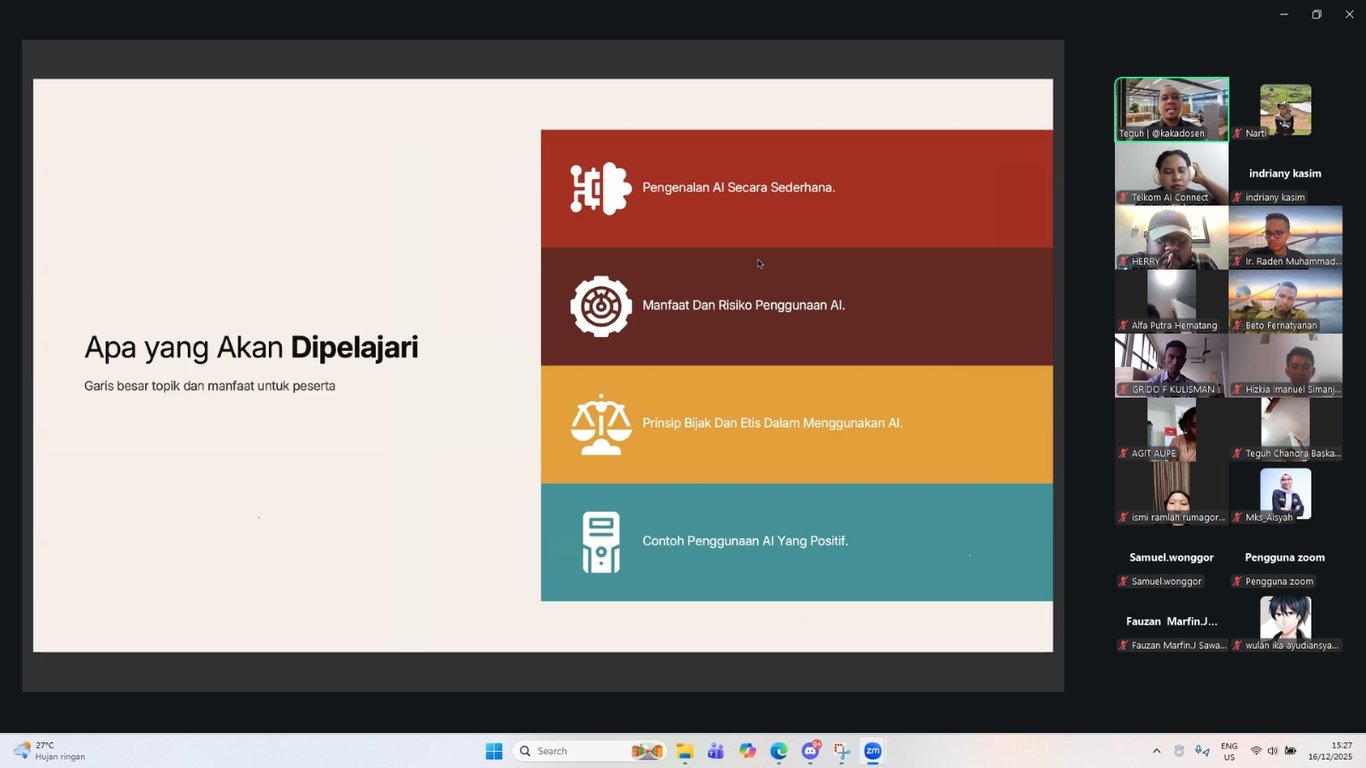Select the AGIT AUPE video tile
Viewport: 1366px width, 768px height.
pos(1172,430)
